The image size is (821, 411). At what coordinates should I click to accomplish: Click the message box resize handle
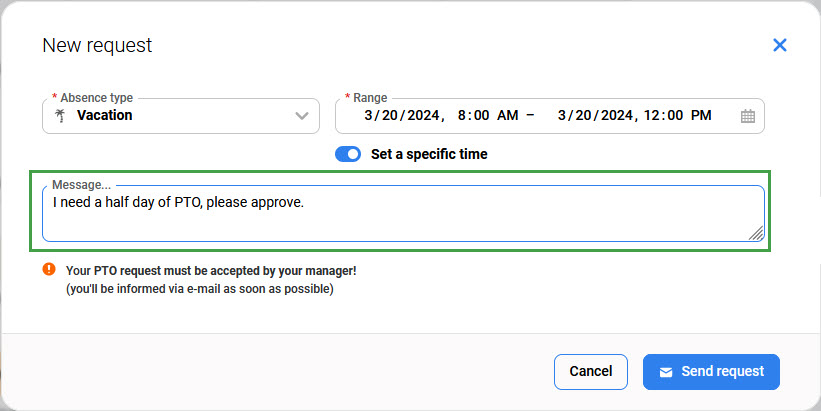[x=756, y=234]
